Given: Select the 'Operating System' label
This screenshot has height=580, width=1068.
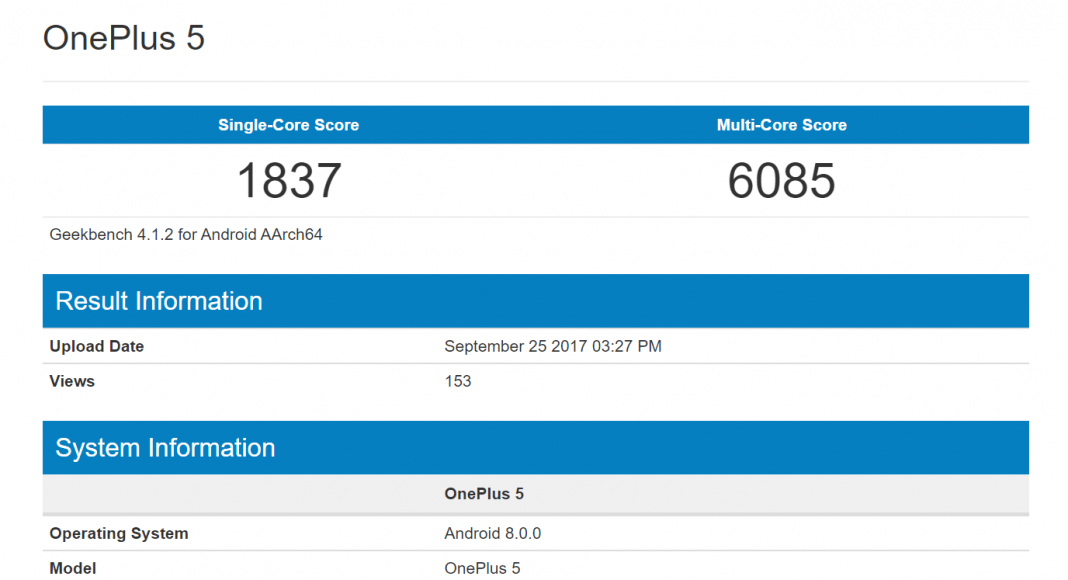Looking at the screenshot, I should tap(119, 534).
